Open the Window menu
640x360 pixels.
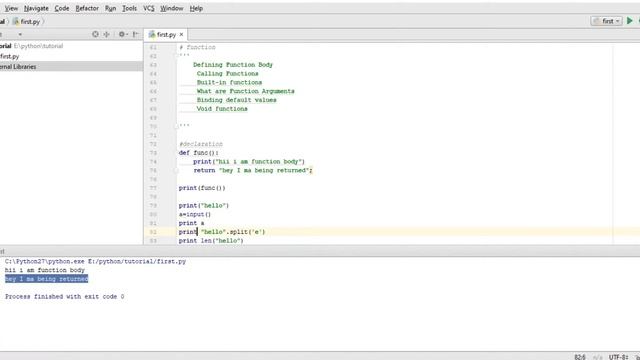171,8
